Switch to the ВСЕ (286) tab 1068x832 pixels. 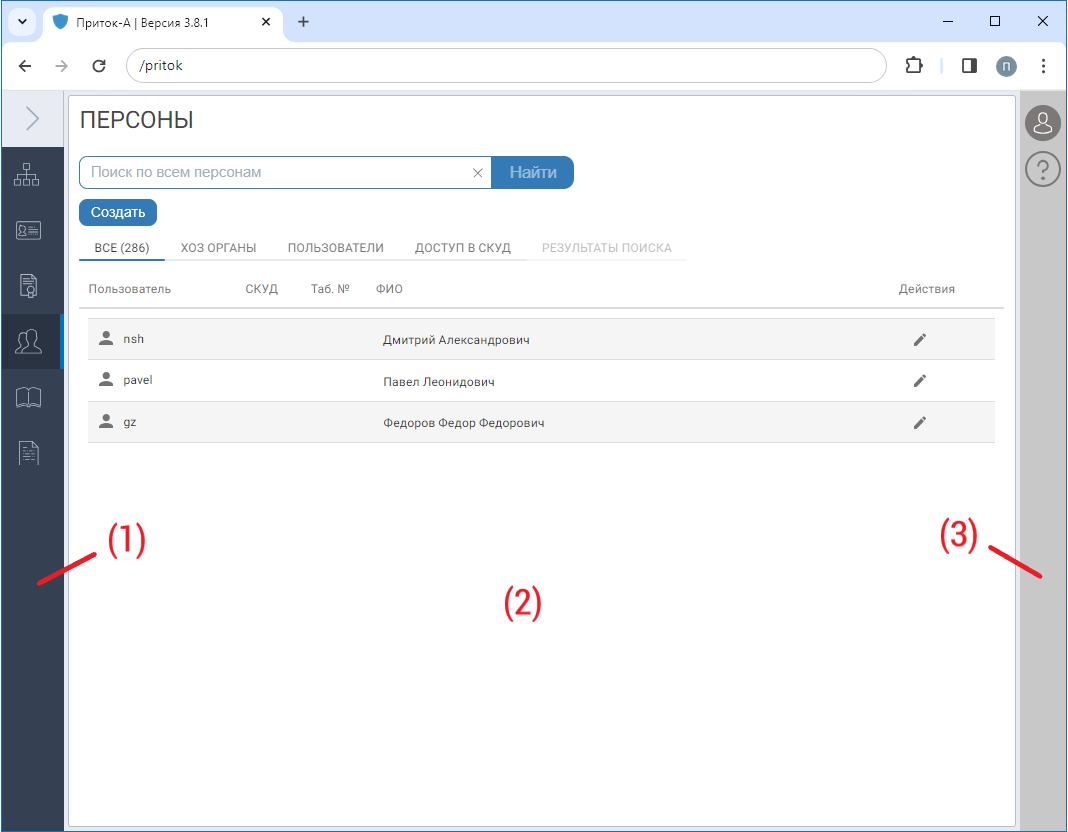pyautogui.click(x=122, y=248)
